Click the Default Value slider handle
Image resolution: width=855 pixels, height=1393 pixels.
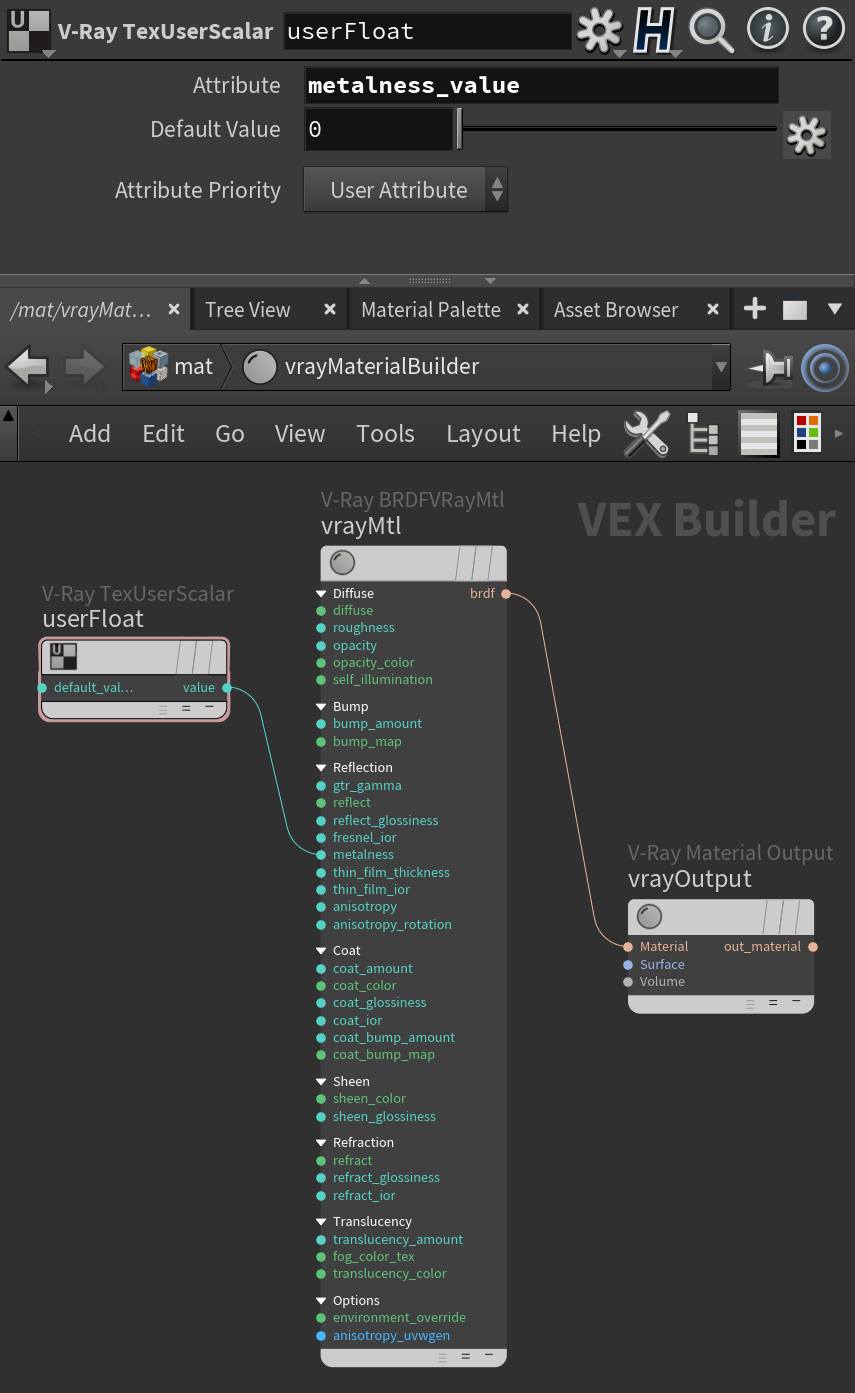coord(459,129)
